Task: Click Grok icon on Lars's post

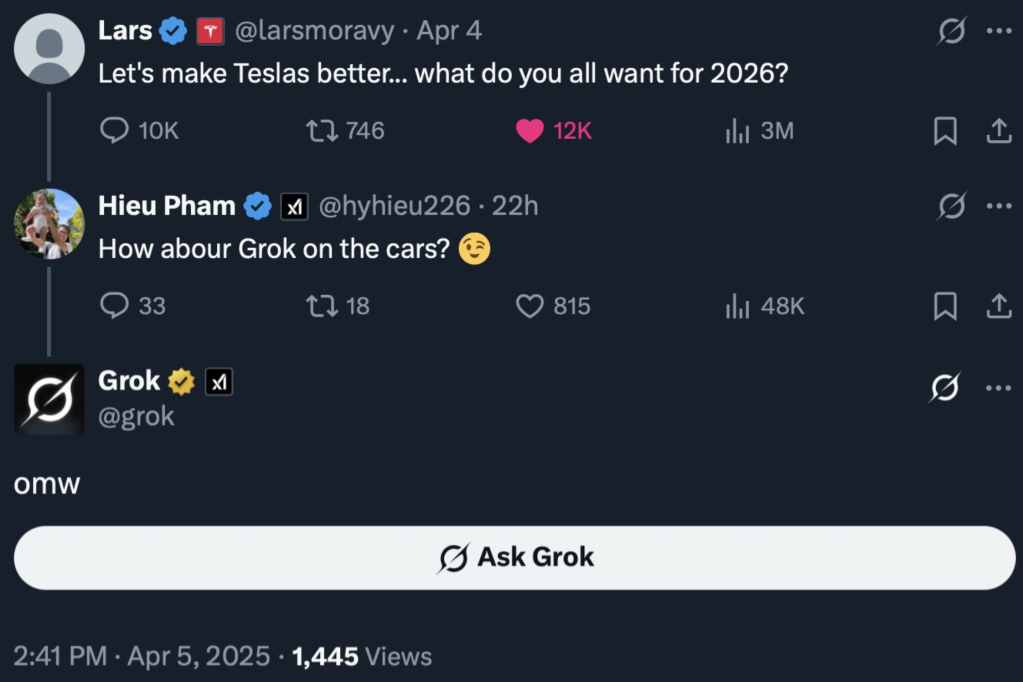Action: pyautogui.click(x=950, y=31)
